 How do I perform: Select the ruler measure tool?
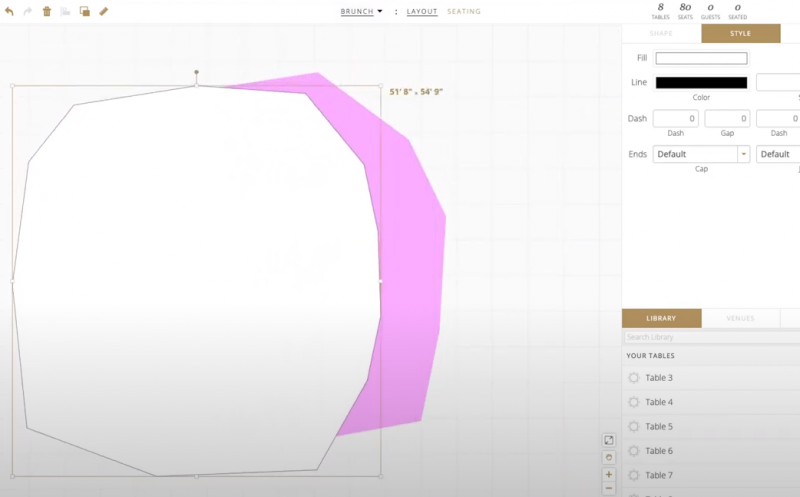pos(103,11)
